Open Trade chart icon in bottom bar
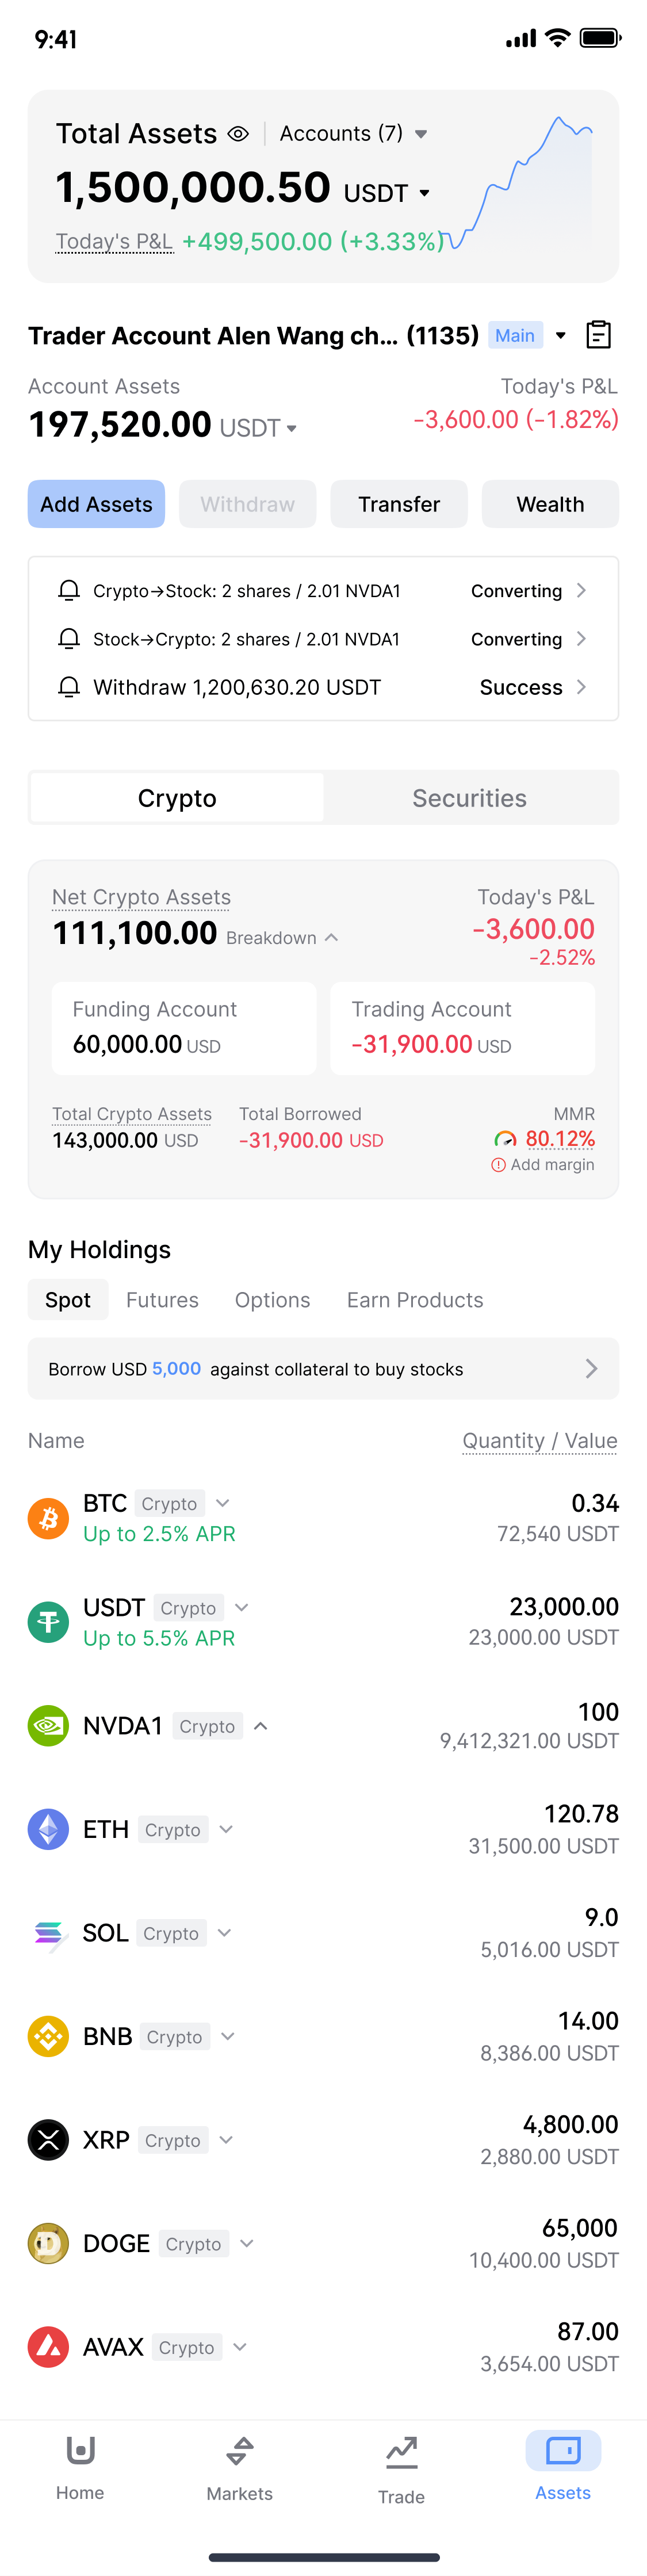The height and width of the screenshot is (2576, 647). pos(401,2469)
